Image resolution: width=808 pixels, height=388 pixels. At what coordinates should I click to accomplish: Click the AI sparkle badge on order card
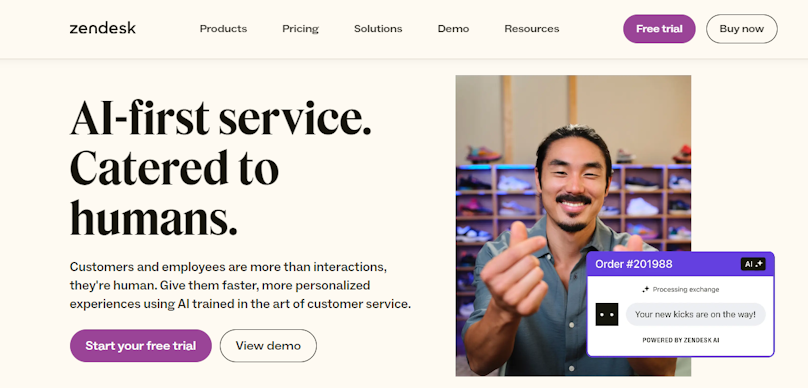(753, 264)
